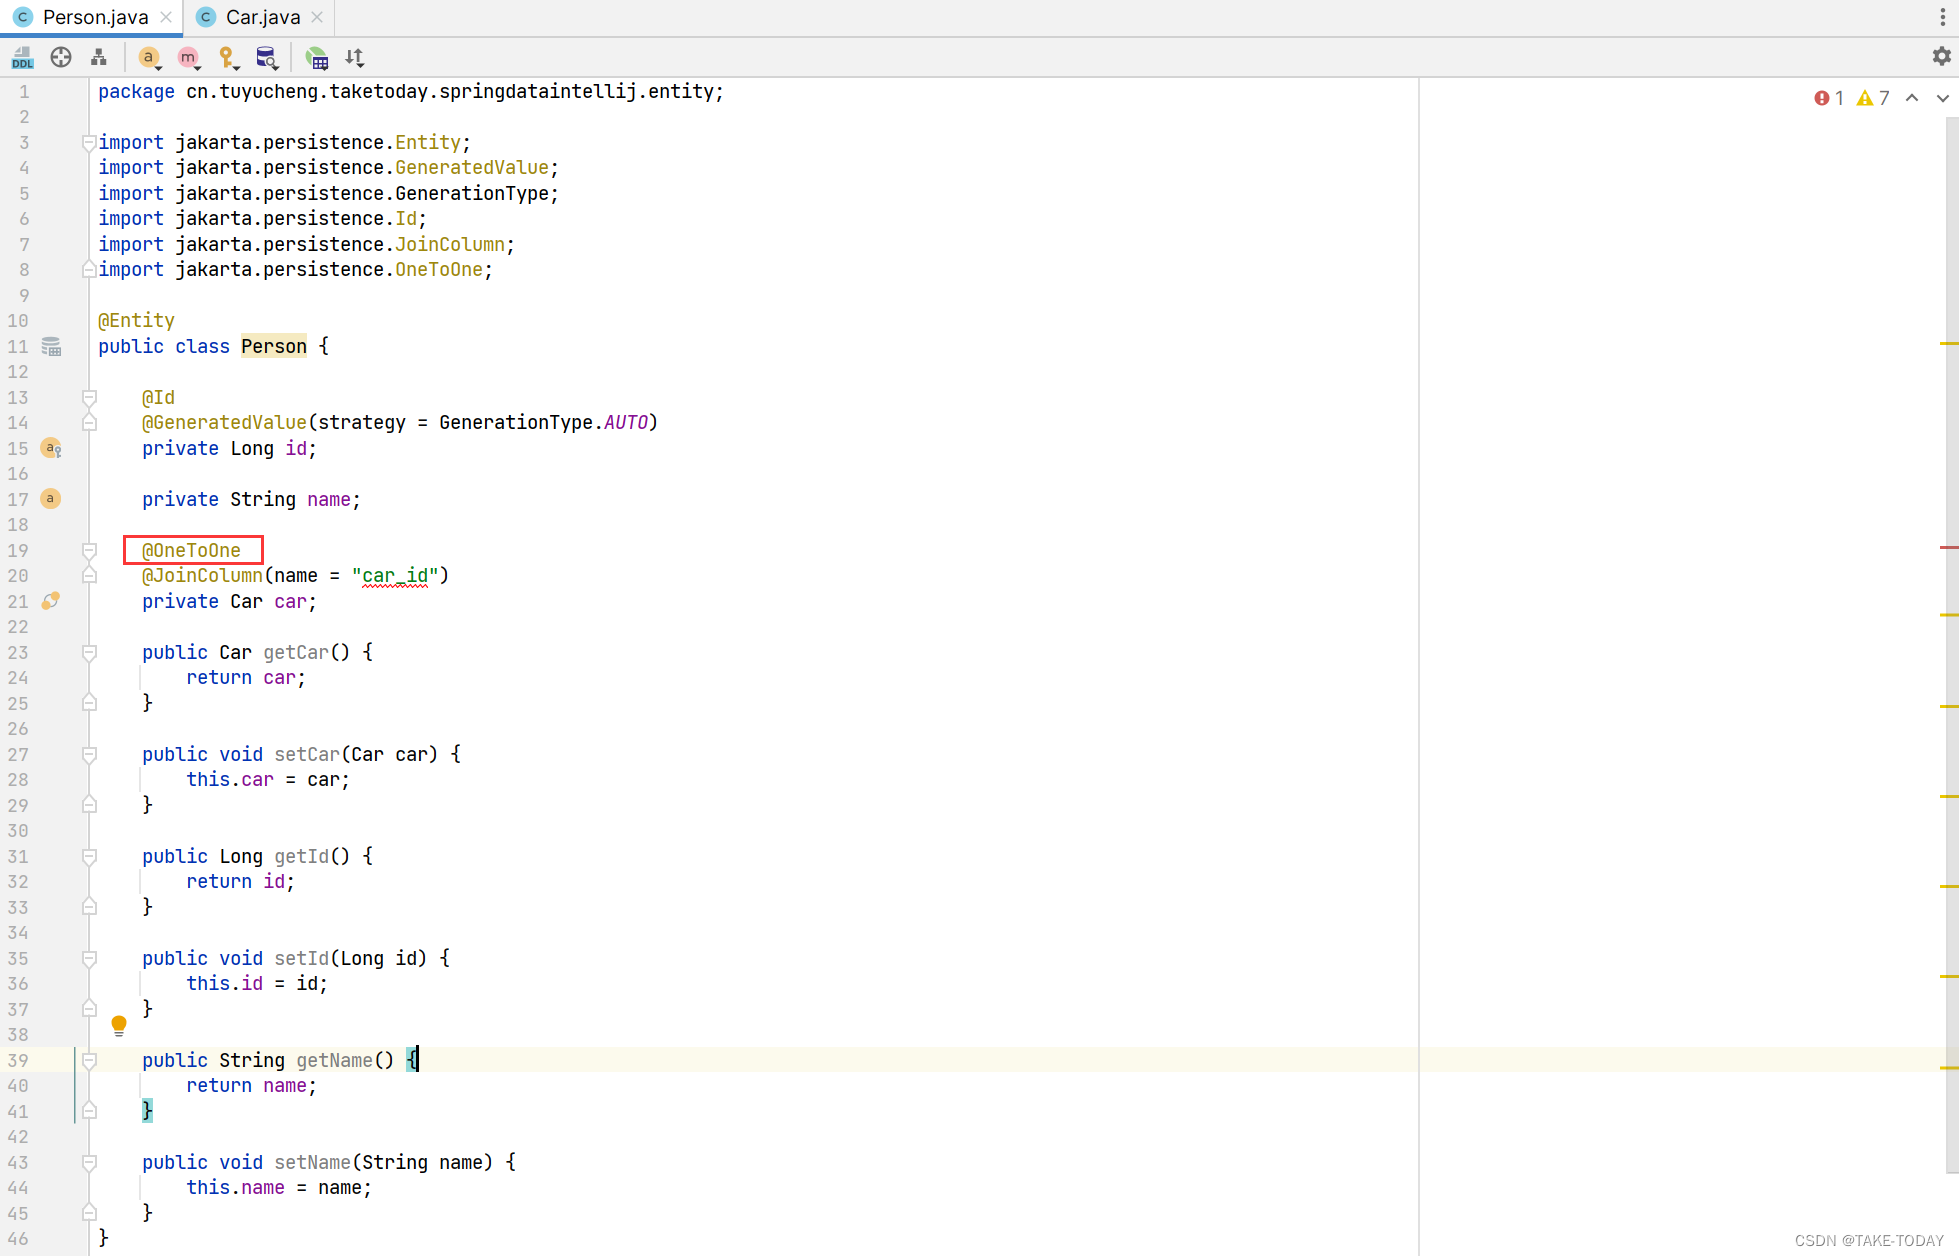Open the editor settings gear
1959x1256 pixels.
1941,57
